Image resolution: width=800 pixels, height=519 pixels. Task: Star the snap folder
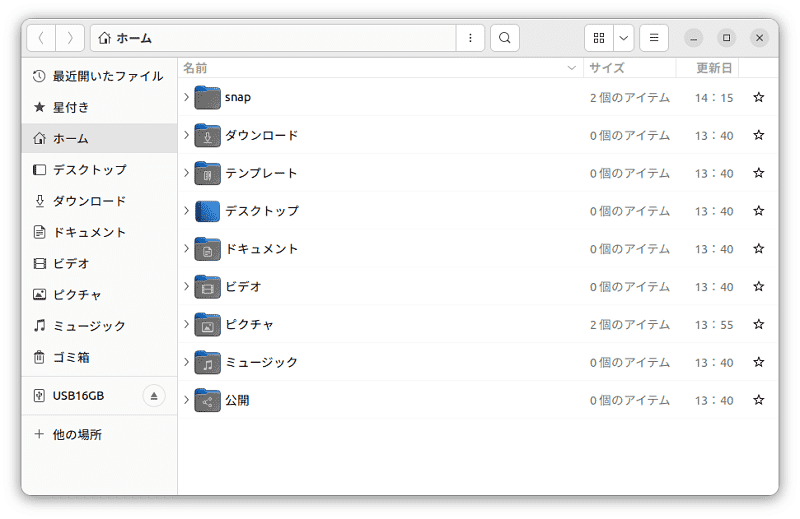759,97
